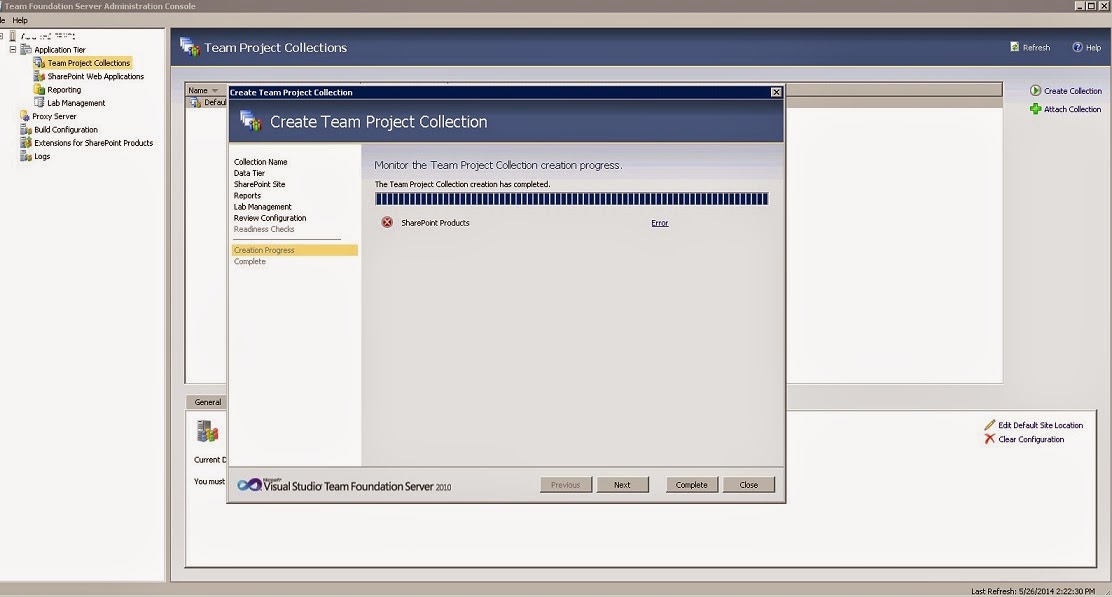The height and width of the screenshot is (597, 1112).
Task: Click the Default collection row icon
Action: 195,103
